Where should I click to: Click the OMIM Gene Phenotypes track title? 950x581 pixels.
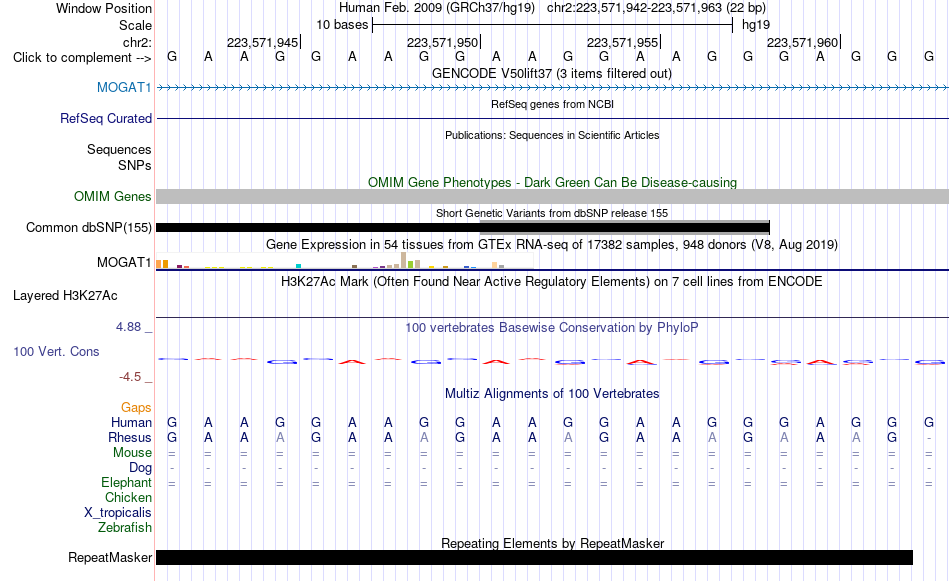tap(552, 182)
